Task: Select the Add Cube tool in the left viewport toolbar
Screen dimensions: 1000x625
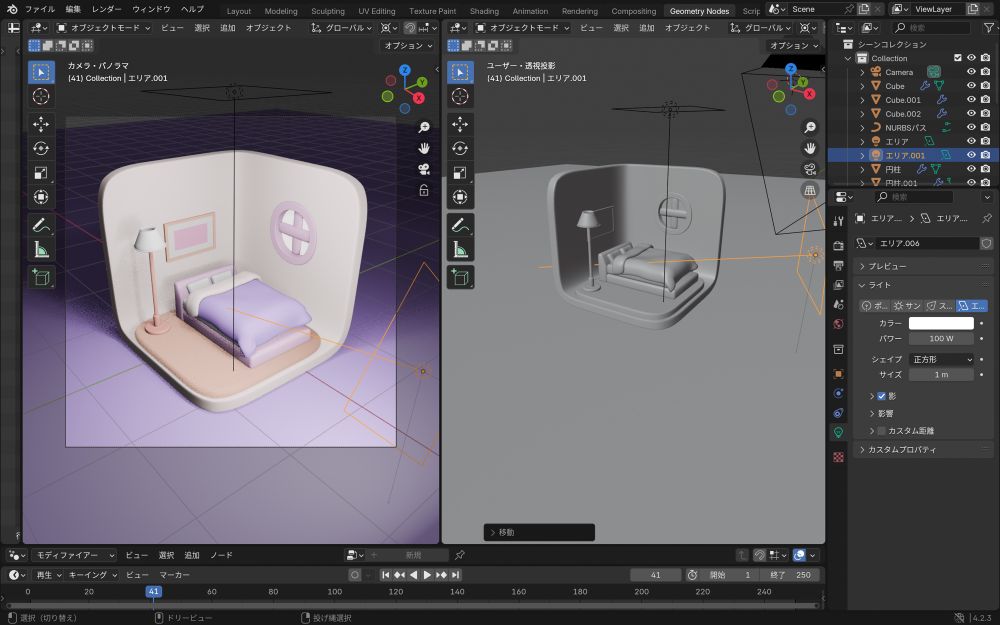Action: 41,277
